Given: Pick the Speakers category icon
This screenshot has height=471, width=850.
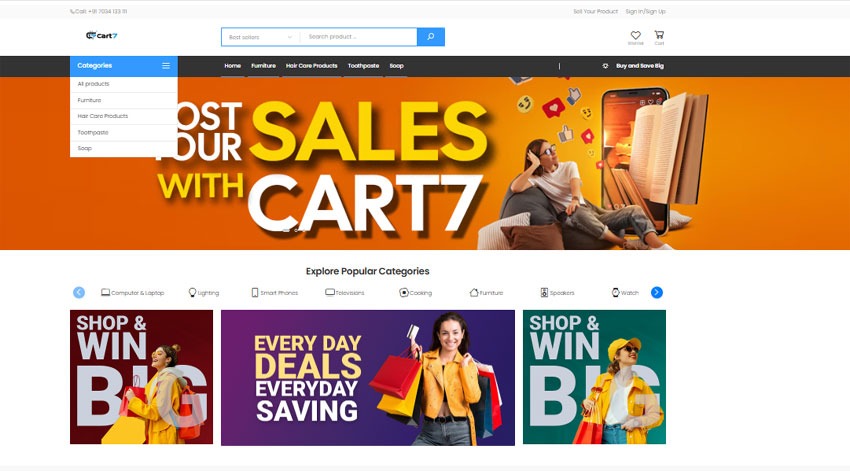Looking at the screenshot, I should (x=544, y=293).
